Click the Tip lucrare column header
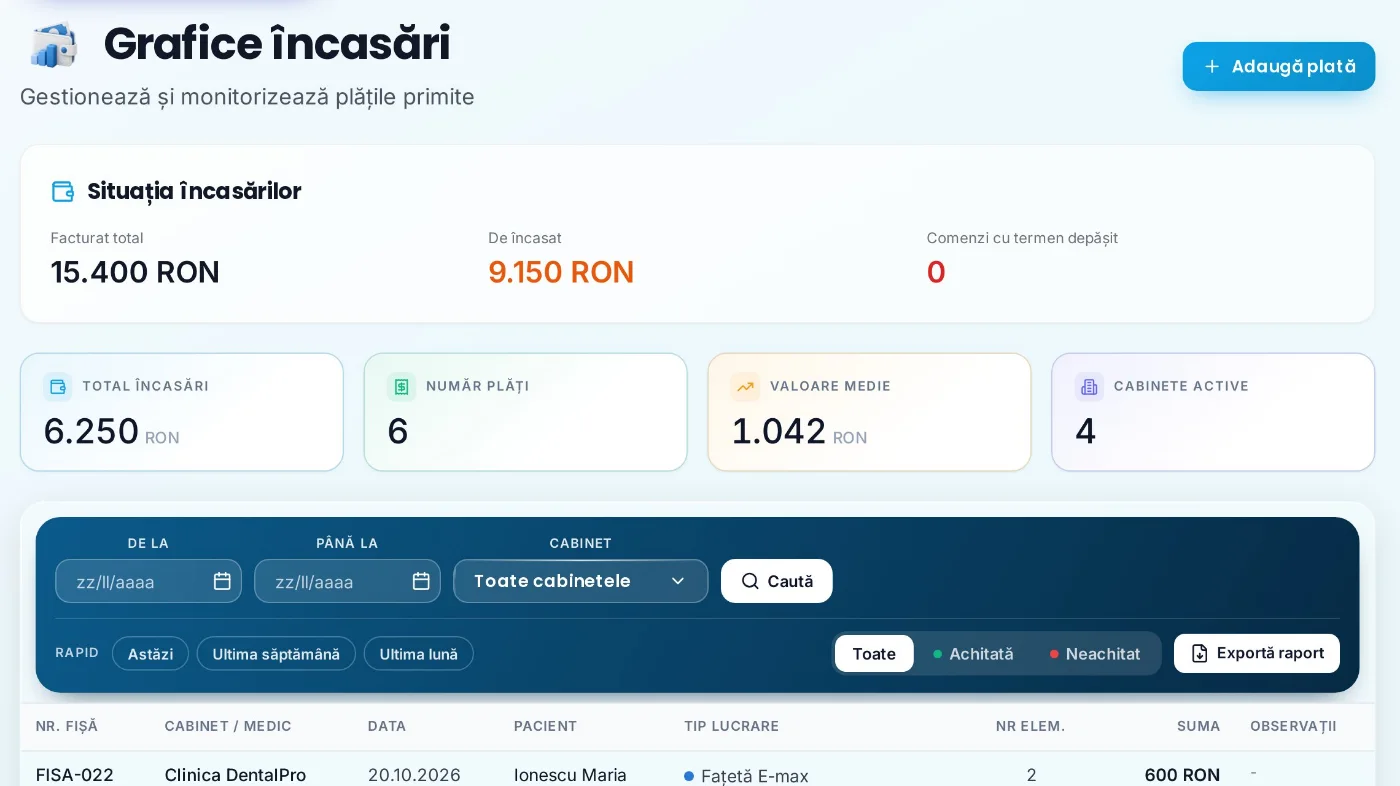The height and width of the screenshot is (786, 1400). point(731,726)
